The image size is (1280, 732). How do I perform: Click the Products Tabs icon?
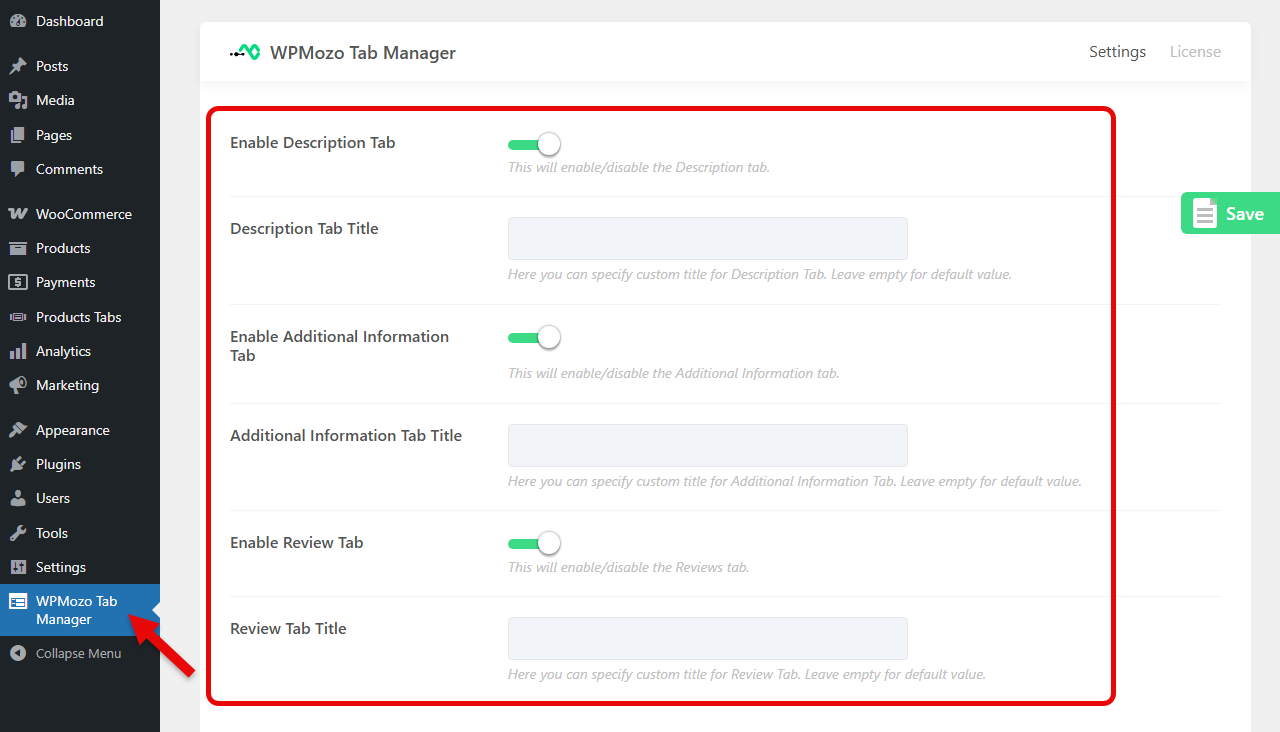click(x=18, y=317)
